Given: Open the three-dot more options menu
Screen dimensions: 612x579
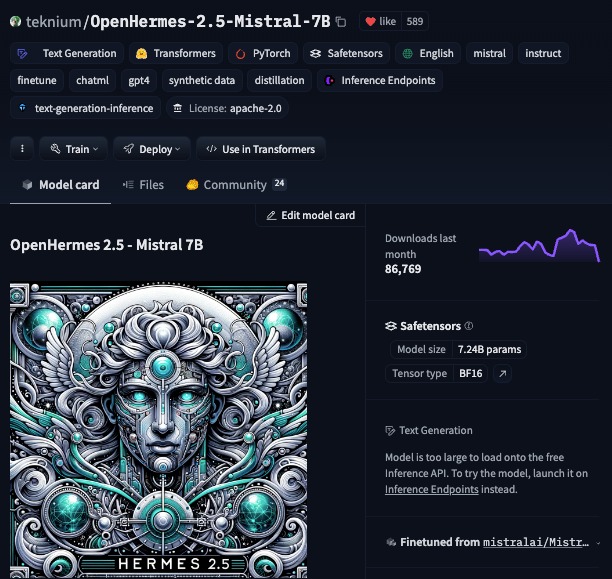Looking at the screenshot, I should (x=22, y=149).
